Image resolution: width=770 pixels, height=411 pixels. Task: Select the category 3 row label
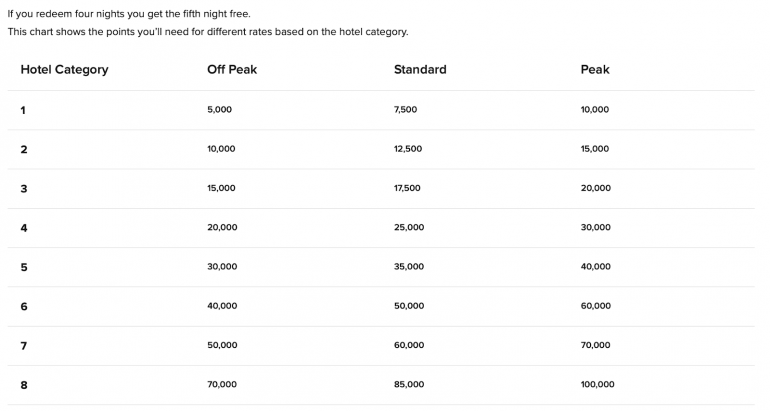[x=24, y=188]
